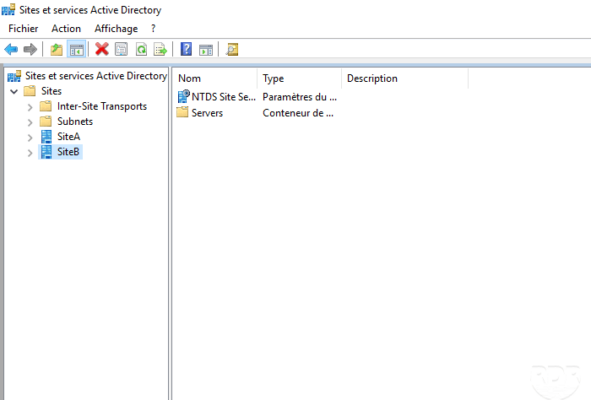Sort by the Type column header
This screenshot has height=400, width=591.
tap(300, 78)
